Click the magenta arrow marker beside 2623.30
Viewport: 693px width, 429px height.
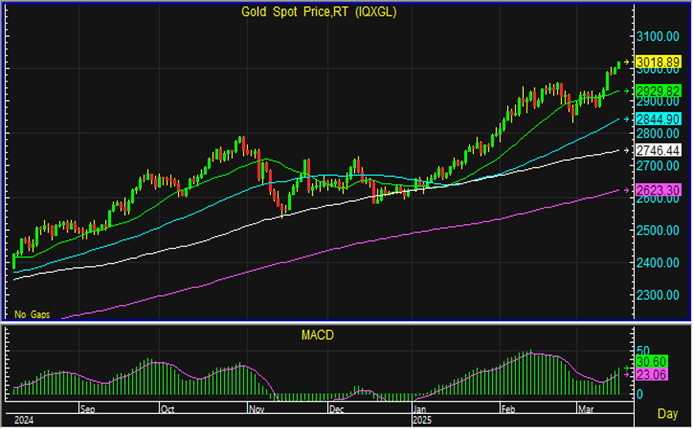(627, 190)
